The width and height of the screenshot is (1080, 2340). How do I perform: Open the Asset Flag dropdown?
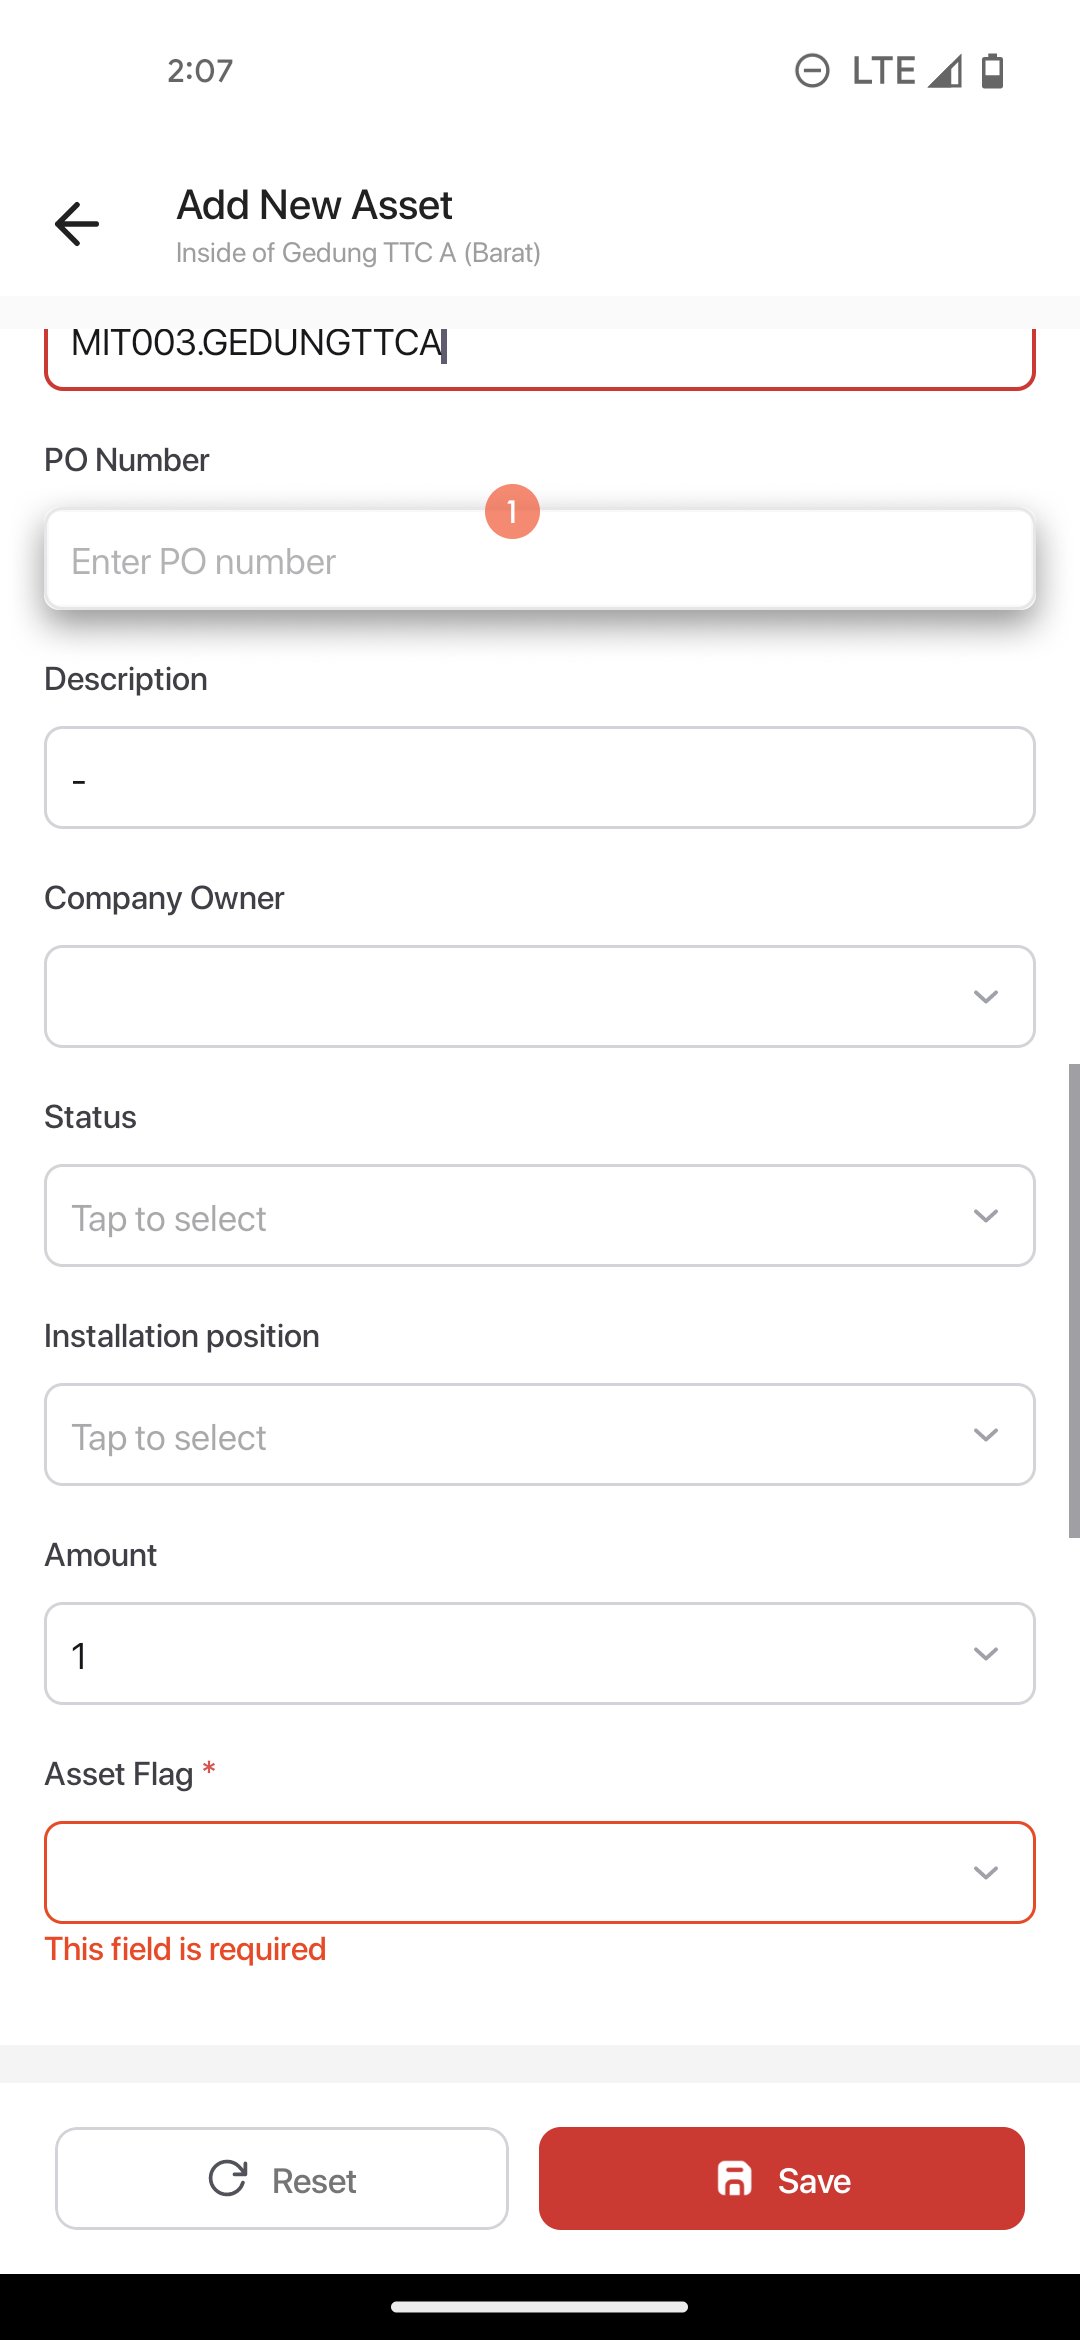(540, 1873)
